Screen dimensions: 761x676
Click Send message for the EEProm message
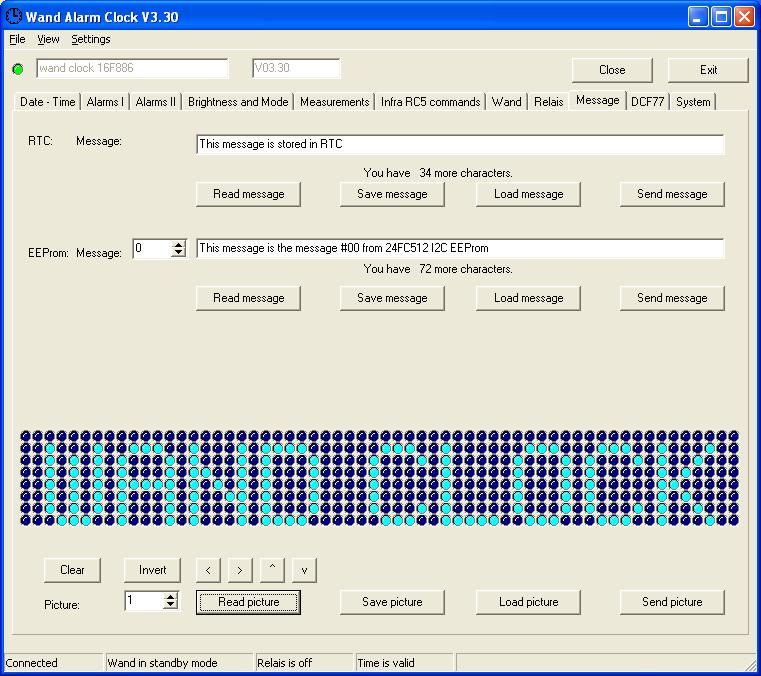coord(672,298)
